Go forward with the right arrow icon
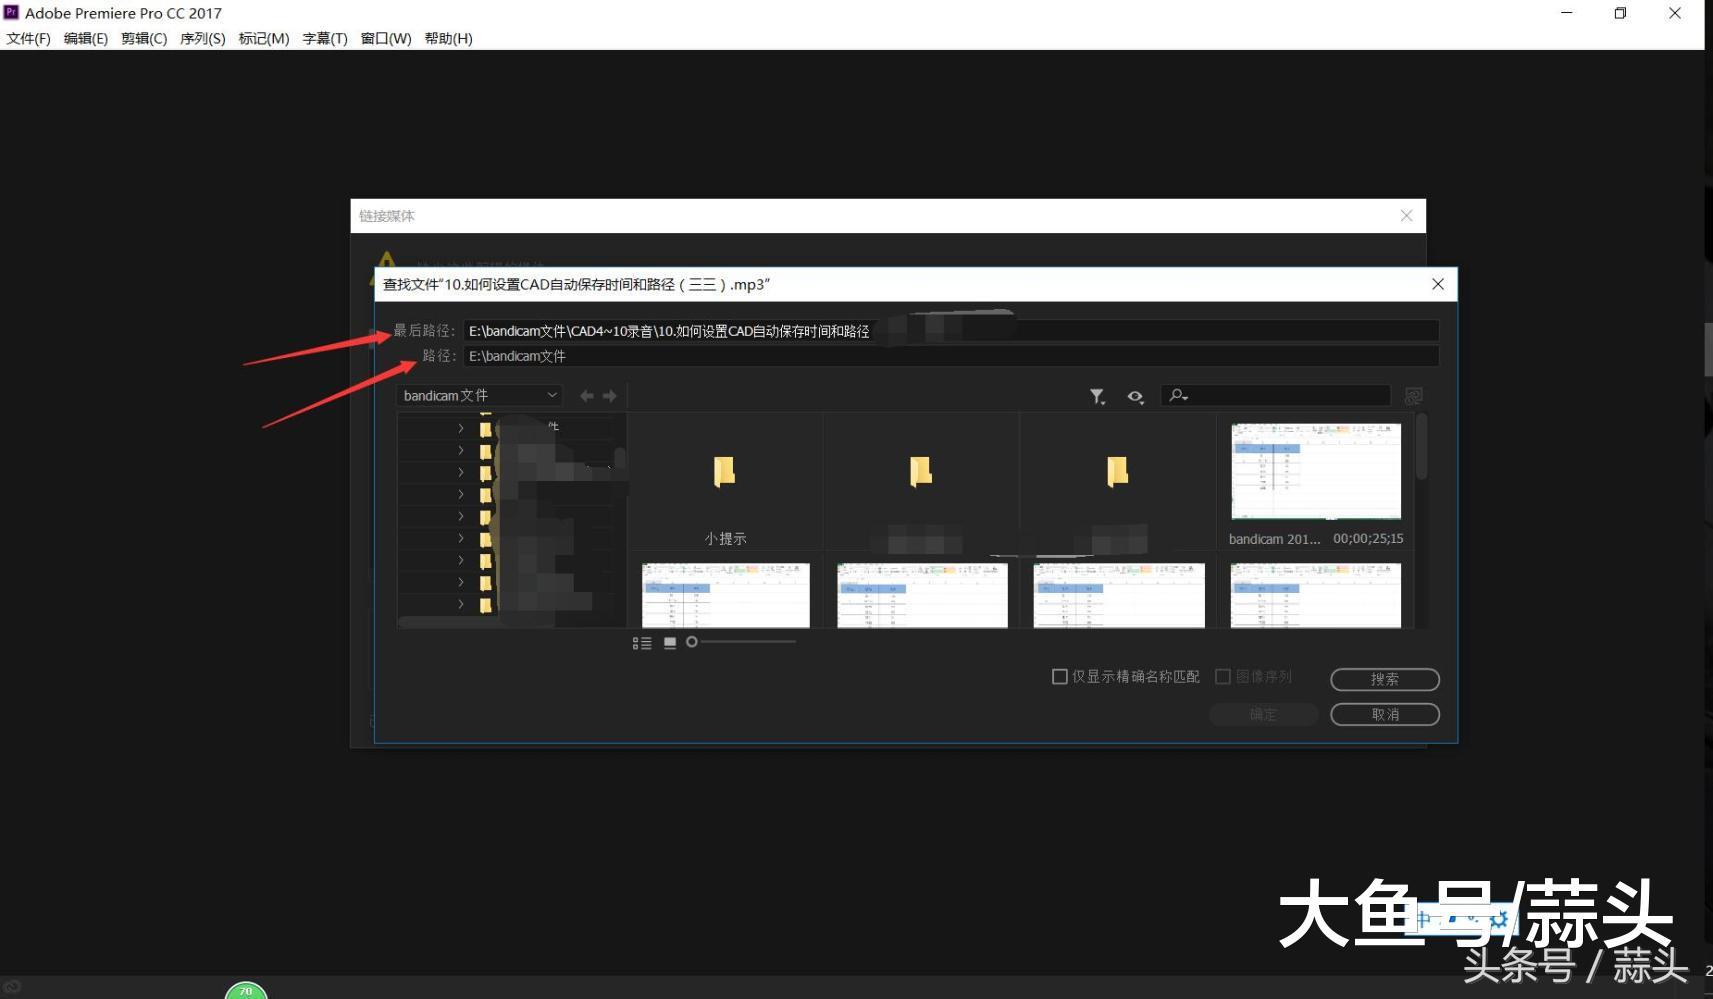The width and height of the screenshot is (1713, 999). coord(610,396)
